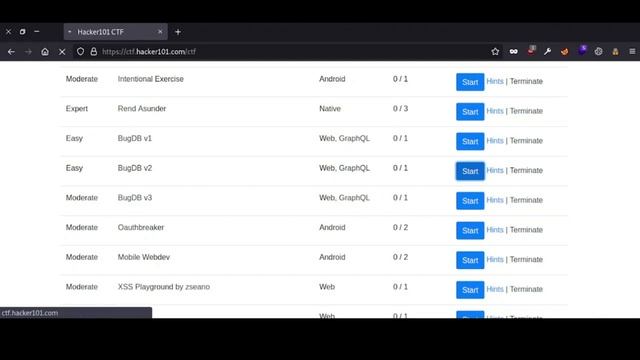This screenshot has height=360, width=640.
Task: Open Hints for Intentional Exercise
Action: tap(495, 81)
